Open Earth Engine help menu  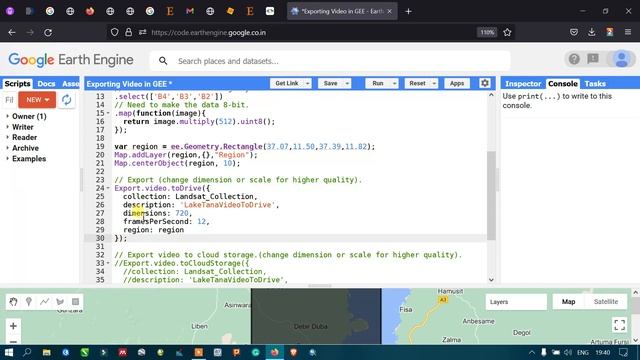click(x=574, y=59)
